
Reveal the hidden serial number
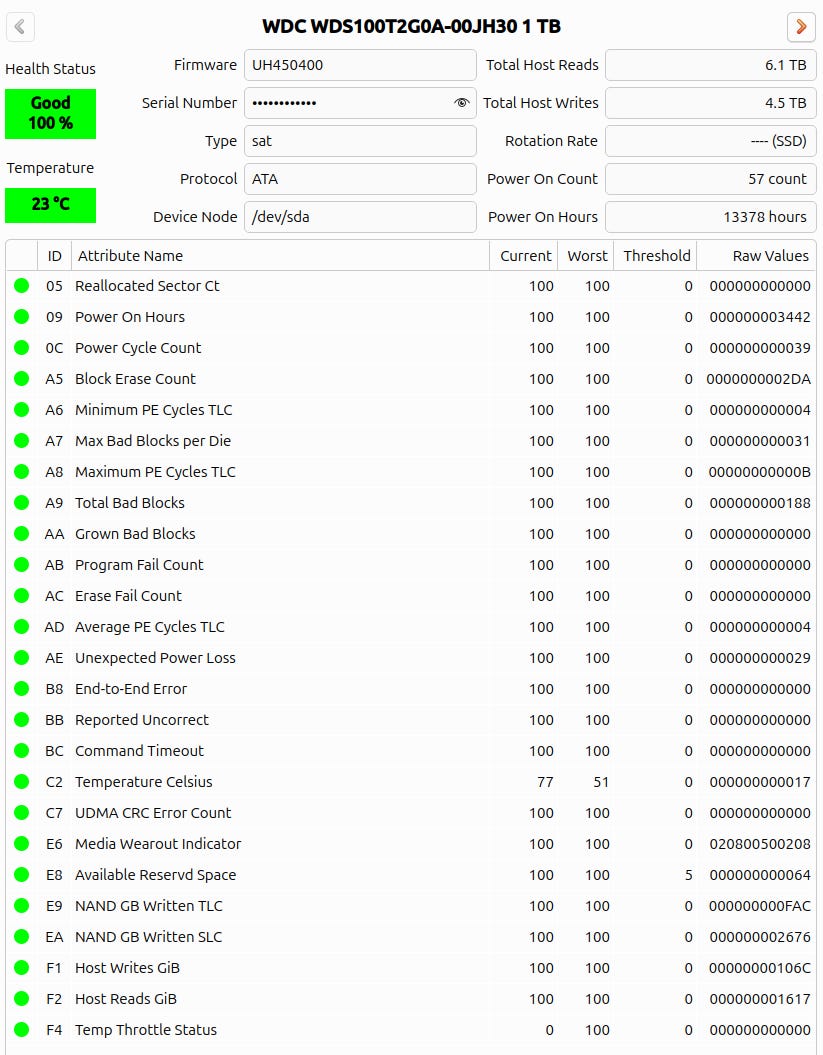click(x=461, y=103)
